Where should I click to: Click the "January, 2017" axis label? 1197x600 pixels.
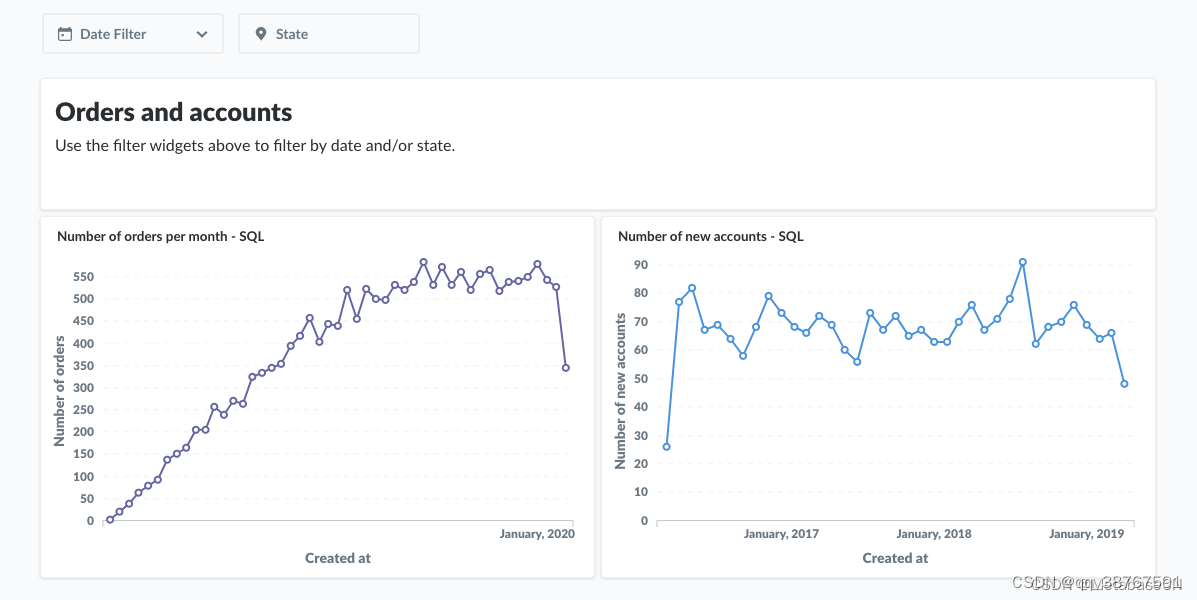coord(781,534)
